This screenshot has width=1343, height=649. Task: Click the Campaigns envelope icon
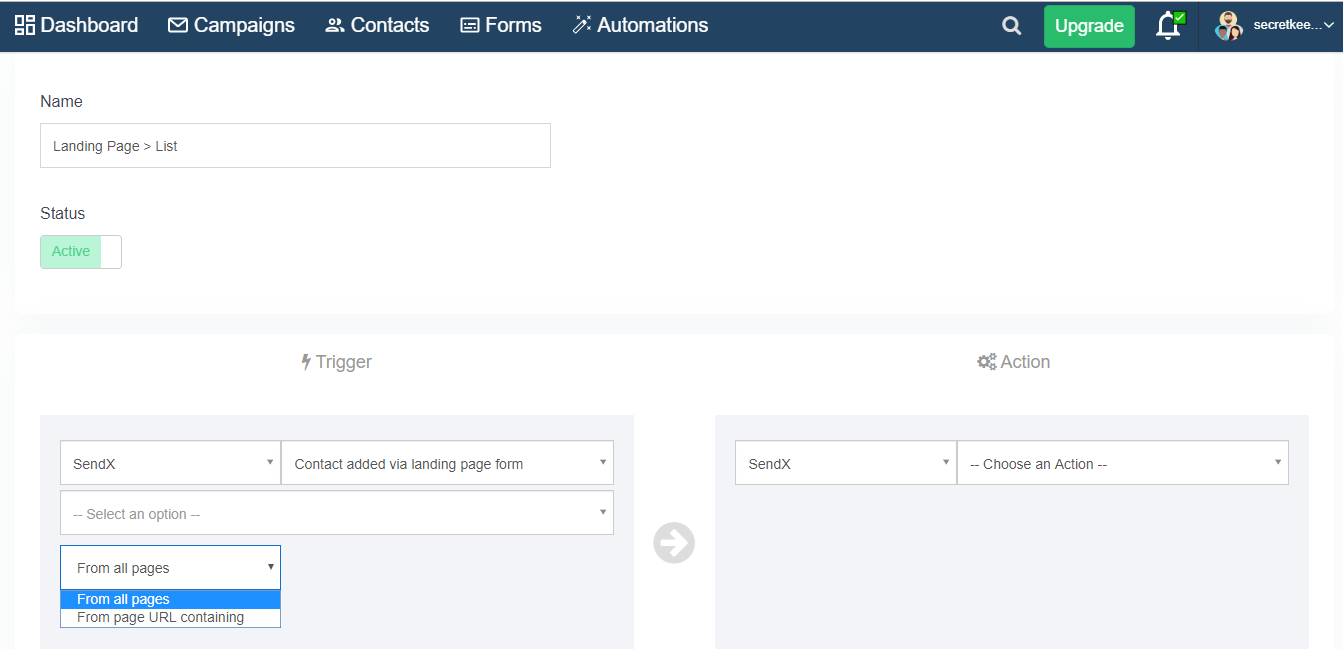coord(178,25)
